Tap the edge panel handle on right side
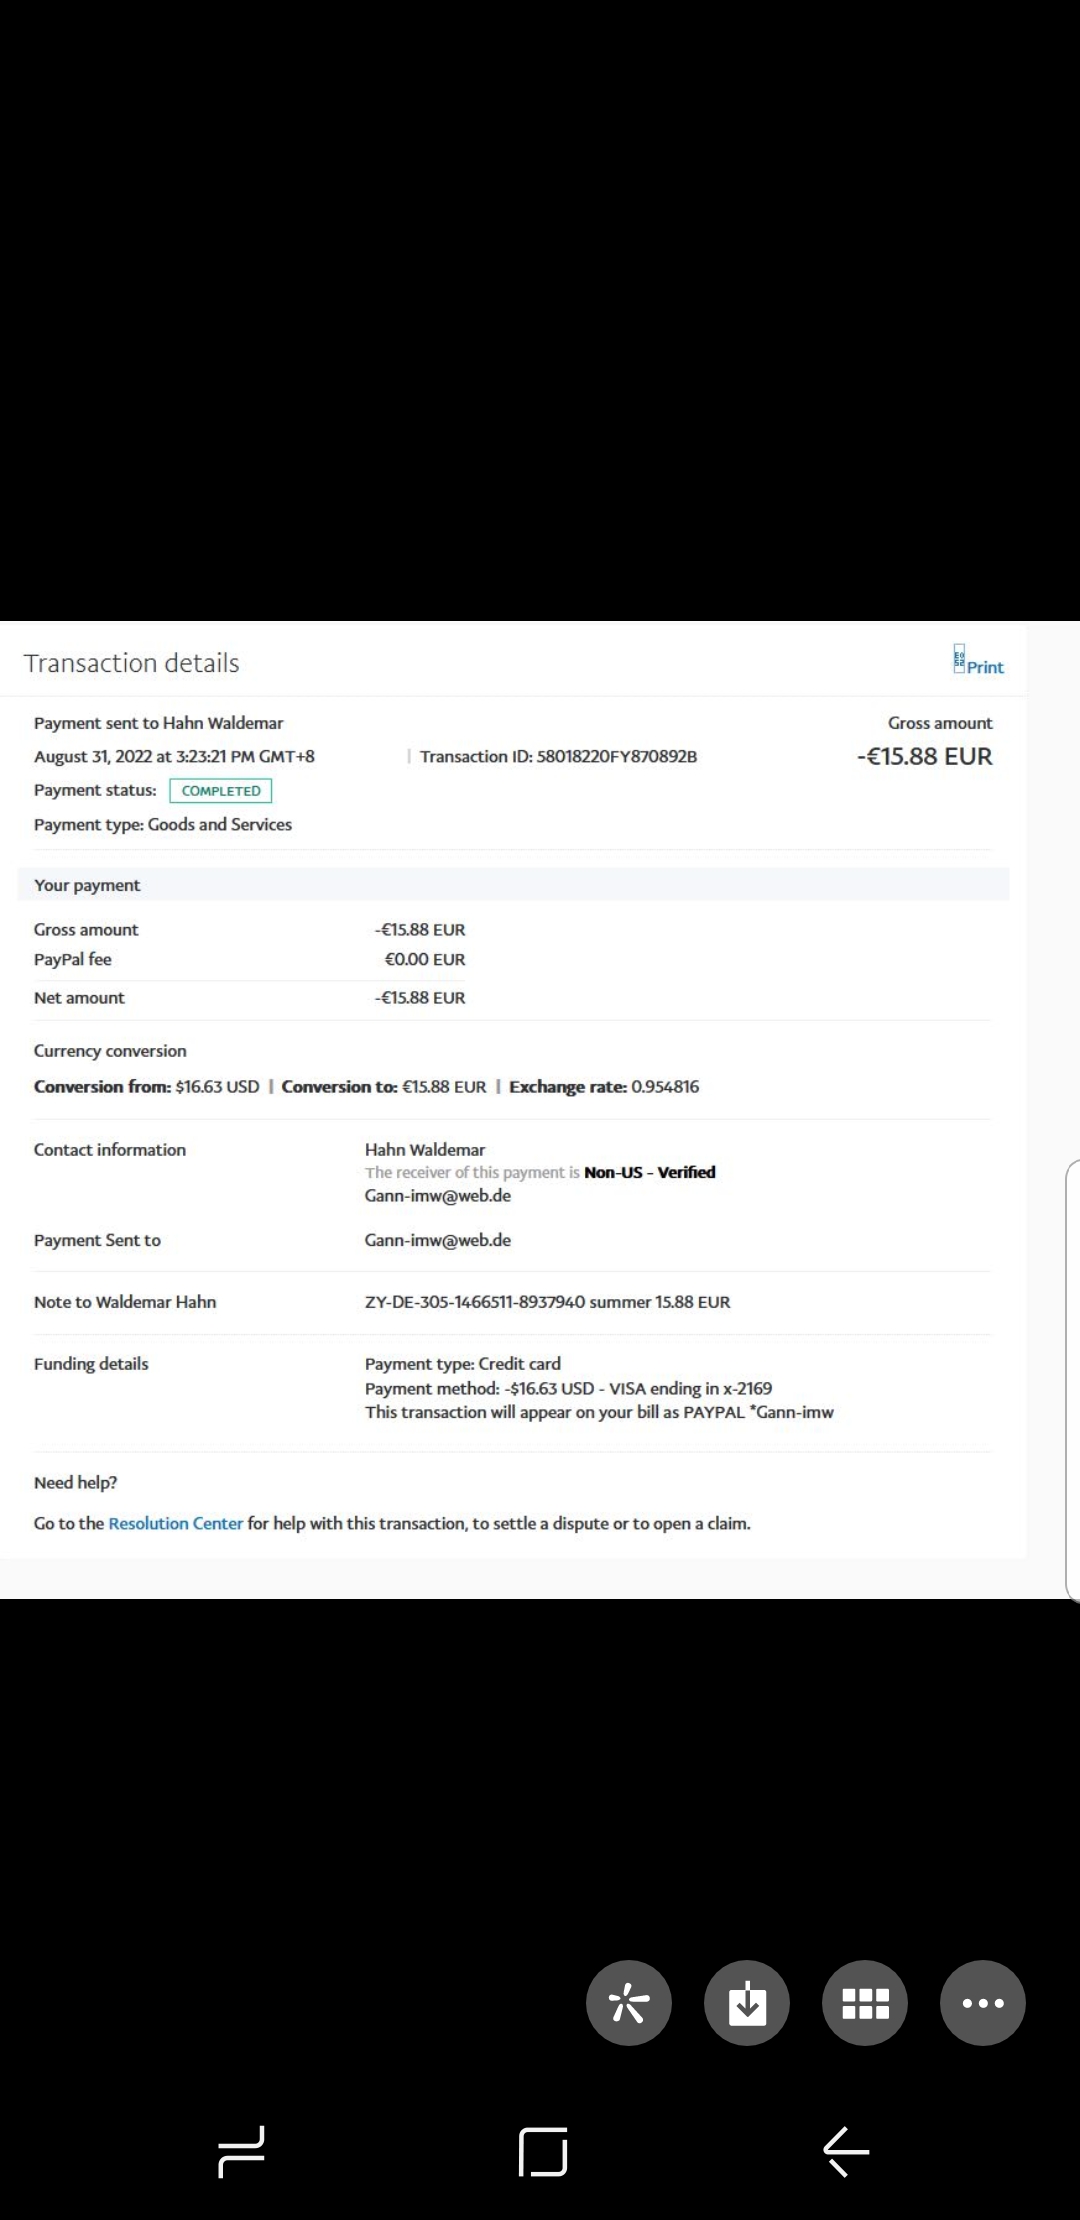This screenshot has height=2220, width=1080. (1073, 1380)
